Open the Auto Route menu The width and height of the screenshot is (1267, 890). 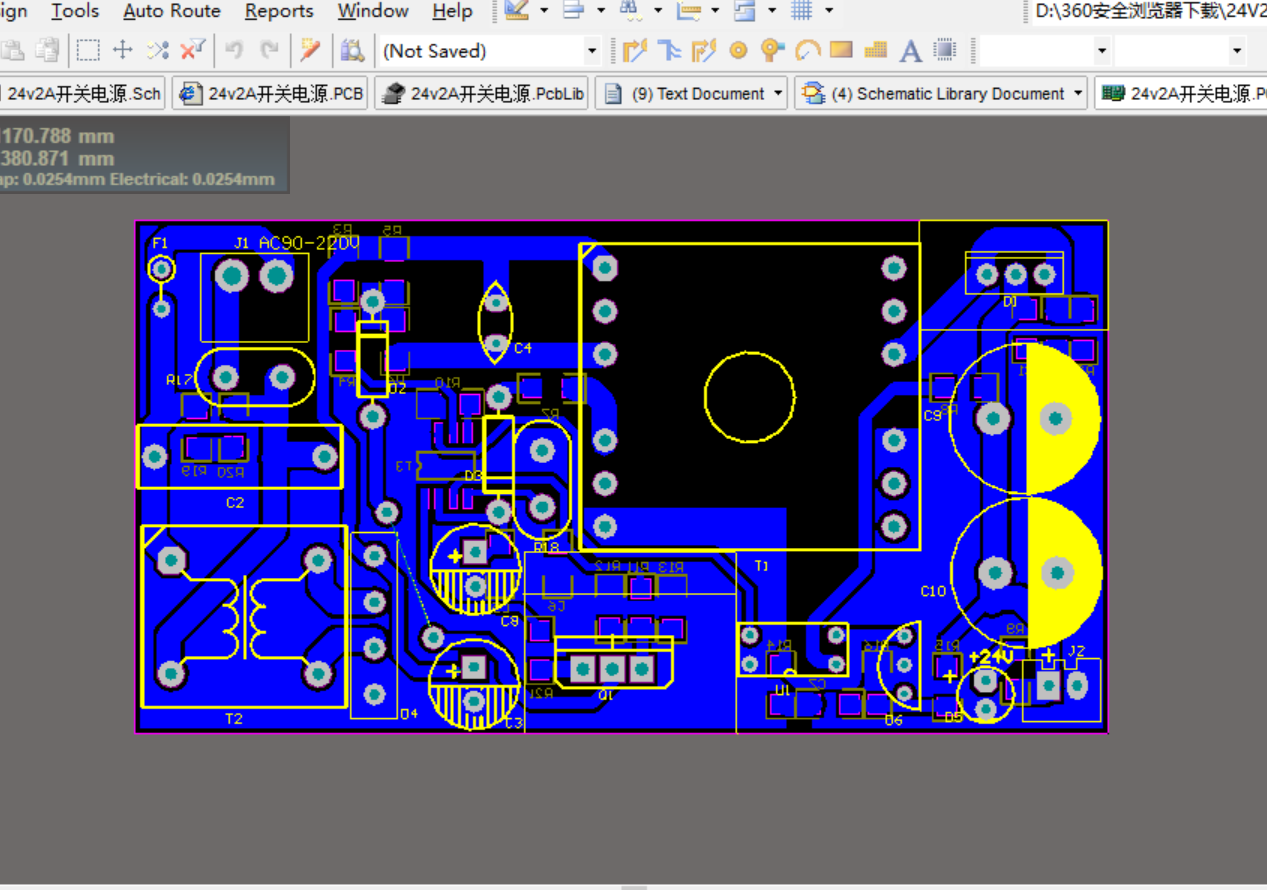pyautogui.click(x=172, y=11)
